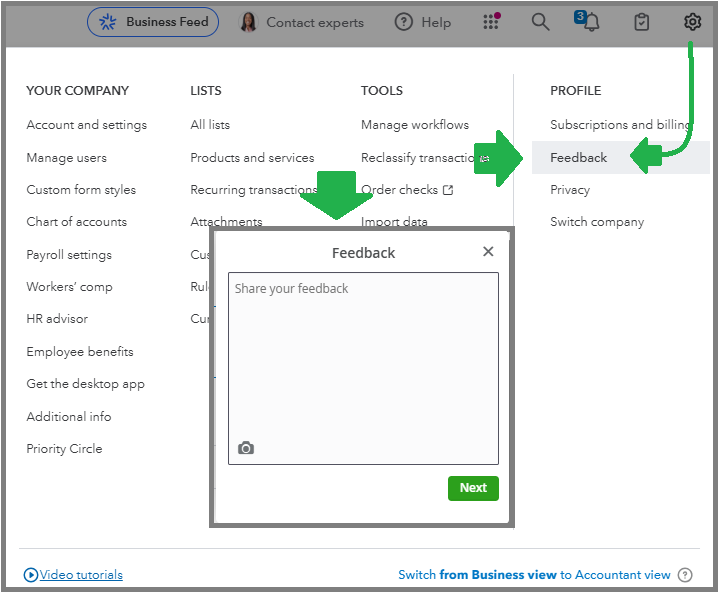This screenshot has width=719, height=594.
Task: Select Feedback in the Profile column
Action: (578, 158)
